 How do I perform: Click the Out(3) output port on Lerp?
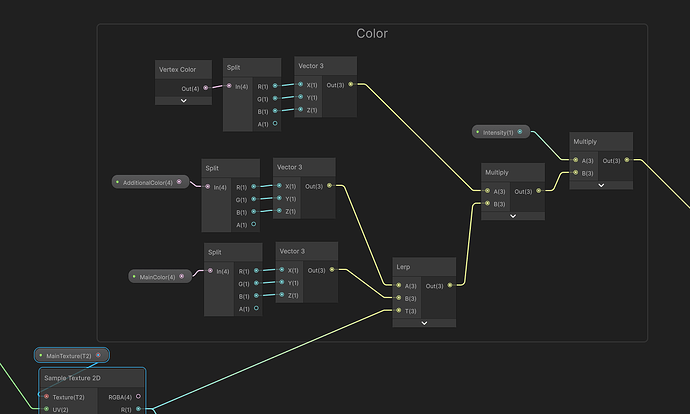449,286
